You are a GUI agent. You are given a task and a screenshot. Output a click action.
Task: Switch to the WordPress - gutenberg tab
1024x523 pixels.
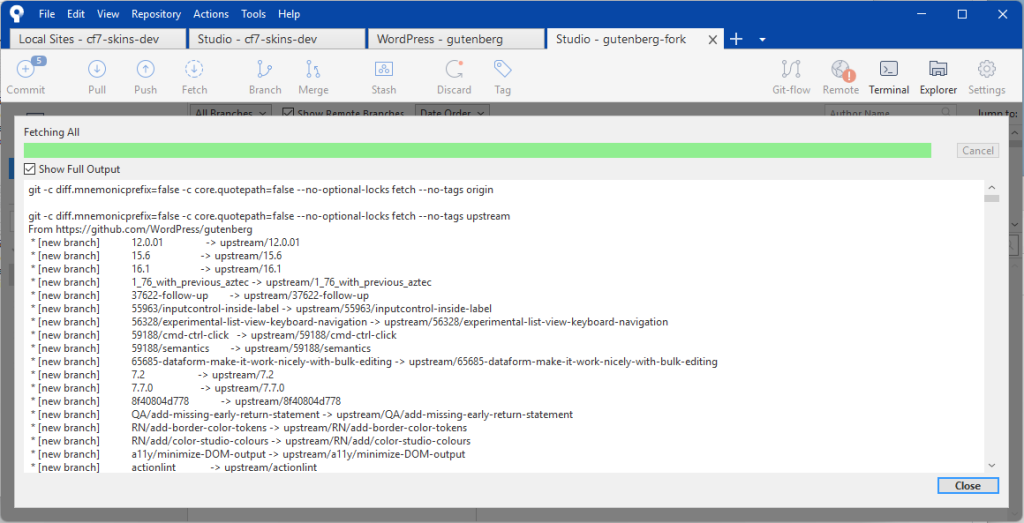(454, 39)
